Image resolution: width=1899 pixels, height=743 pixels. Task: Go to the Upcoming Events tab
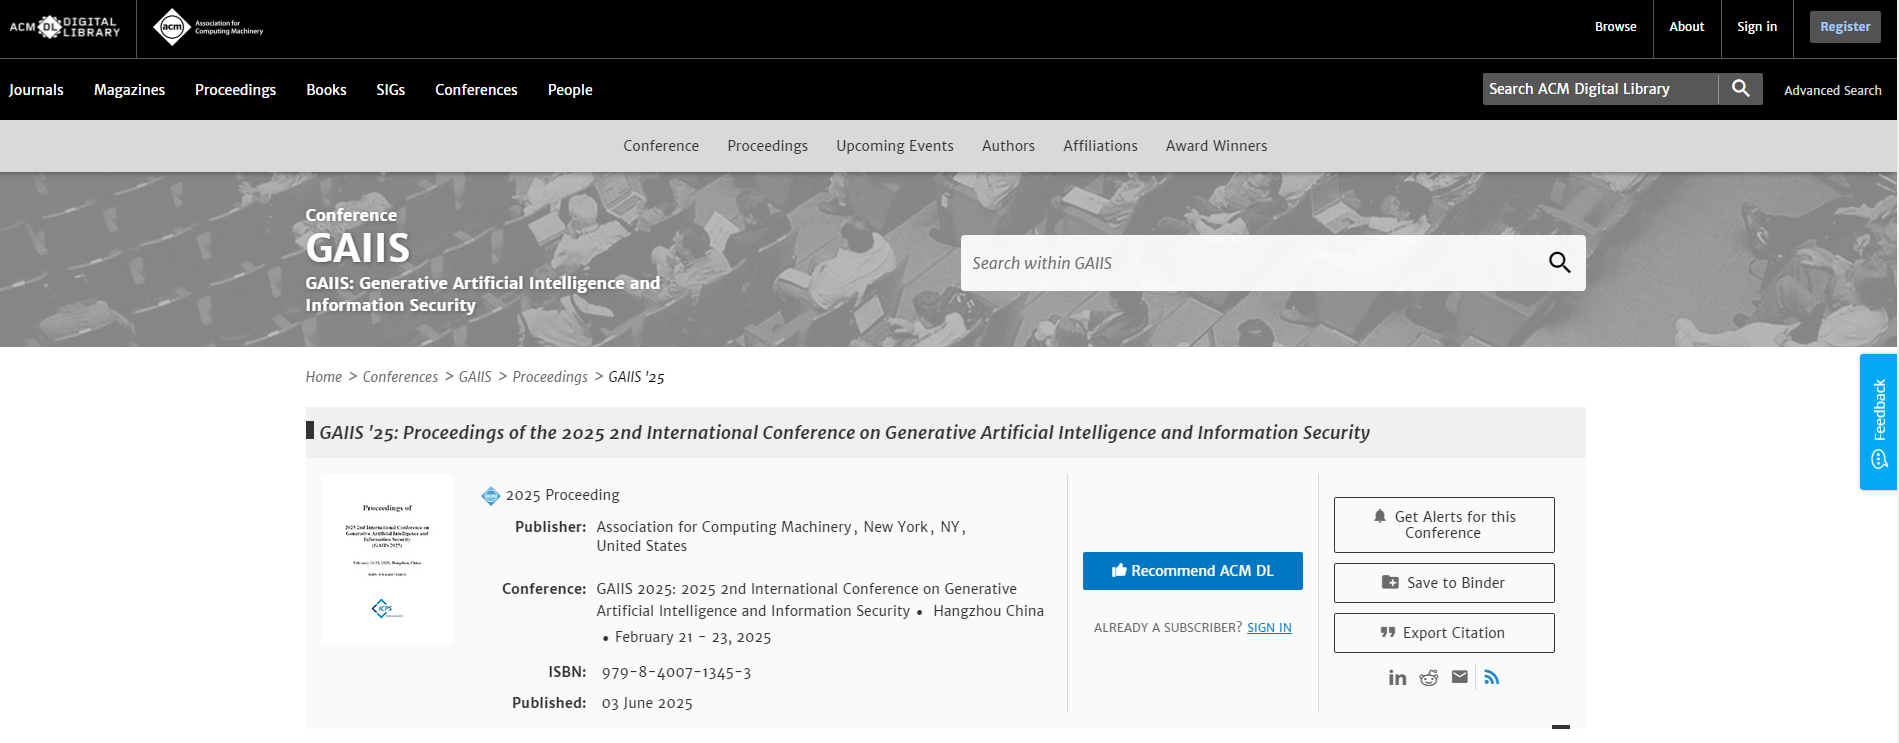coord(894,146)
